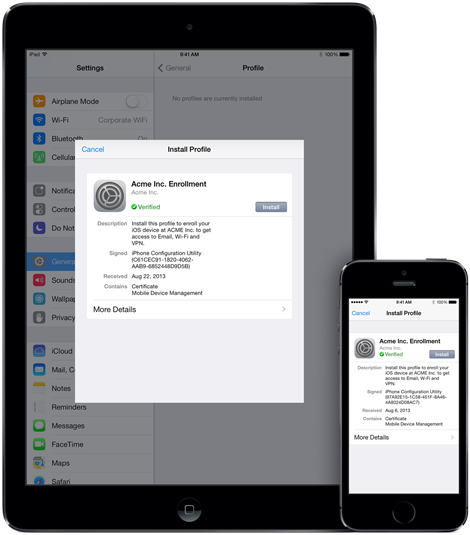The image size is (470, 535).
Task: Tap Cancel on iPhone Install Profile
Action: (x=361, y=313)
